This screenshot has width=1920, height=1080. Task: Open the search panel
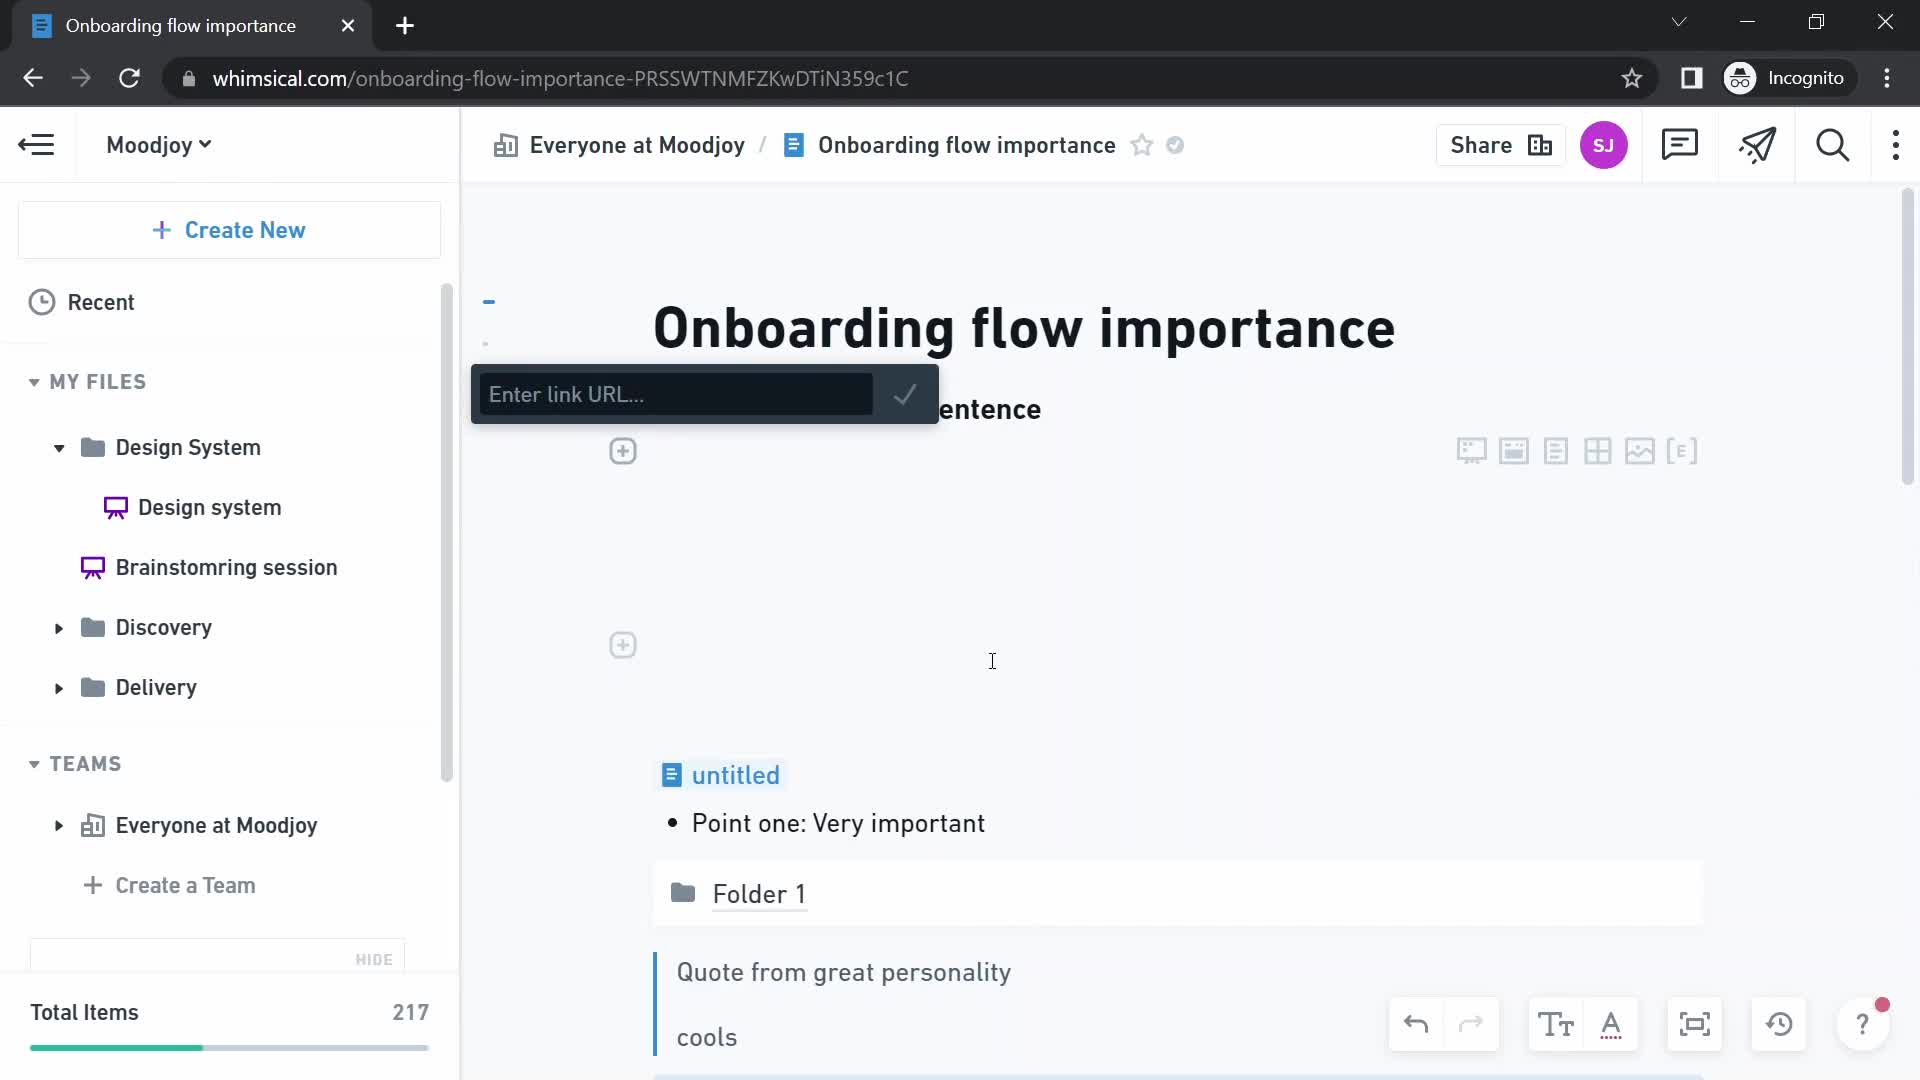1833,145
